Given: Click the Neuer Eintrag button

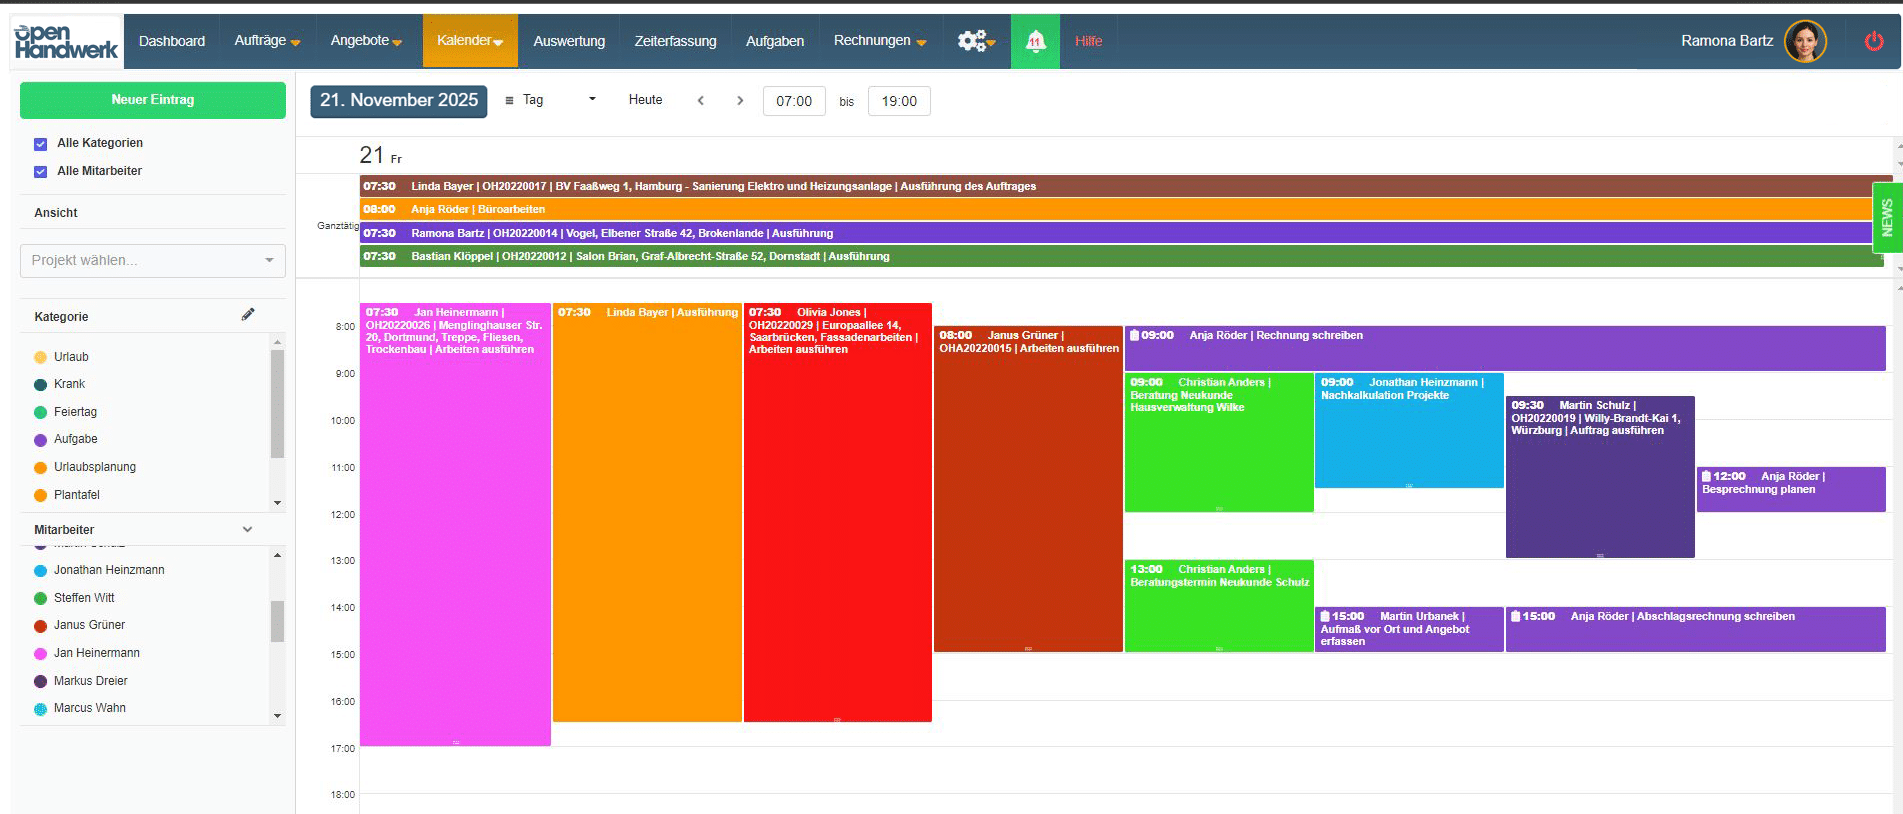Looking at the screenshot, I should pyautogui.click(x=152, y=100).
